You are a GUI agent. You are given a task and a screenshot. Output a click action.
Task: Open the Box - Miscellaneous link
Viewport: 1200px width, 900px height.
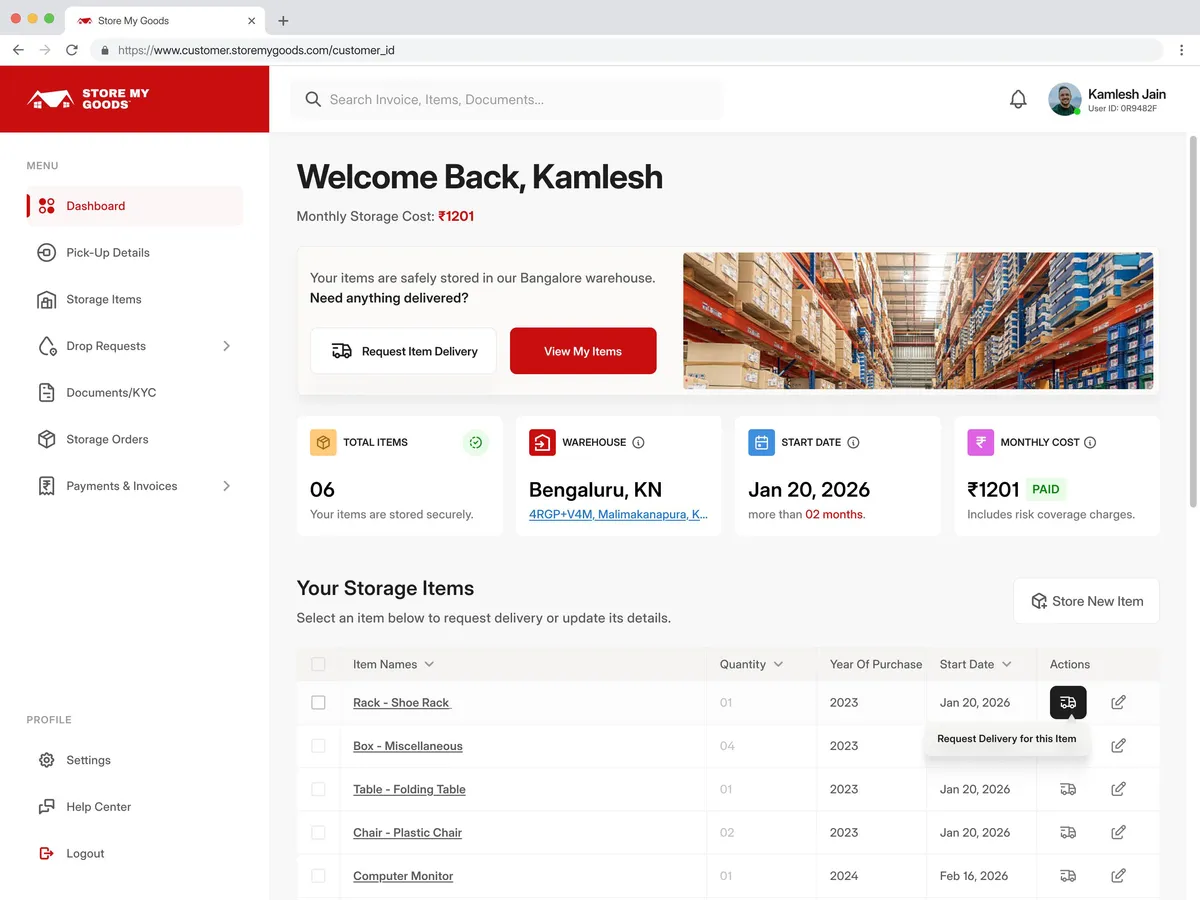point(408,745)
